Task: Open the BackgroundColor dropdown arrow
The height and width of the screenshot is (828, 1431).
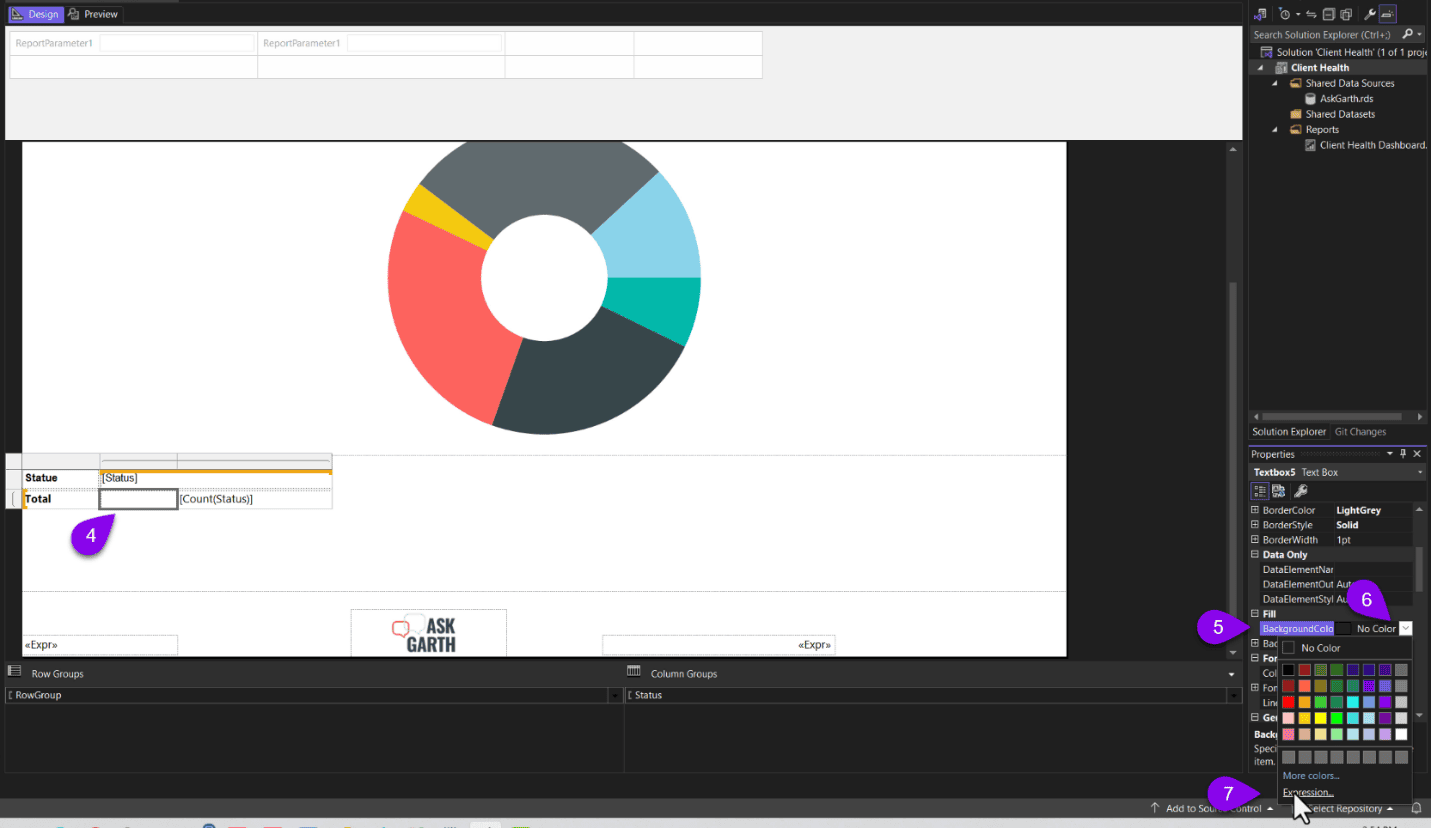Action: (1406, 629)
